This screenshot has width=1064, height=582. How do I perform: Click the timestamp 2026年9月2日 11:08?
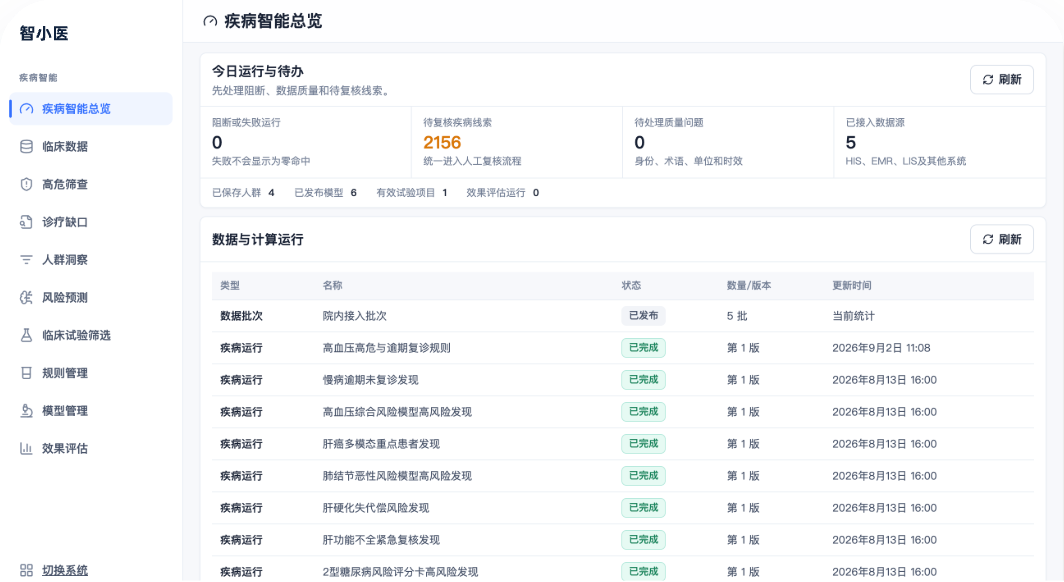(x=881, y=348)
